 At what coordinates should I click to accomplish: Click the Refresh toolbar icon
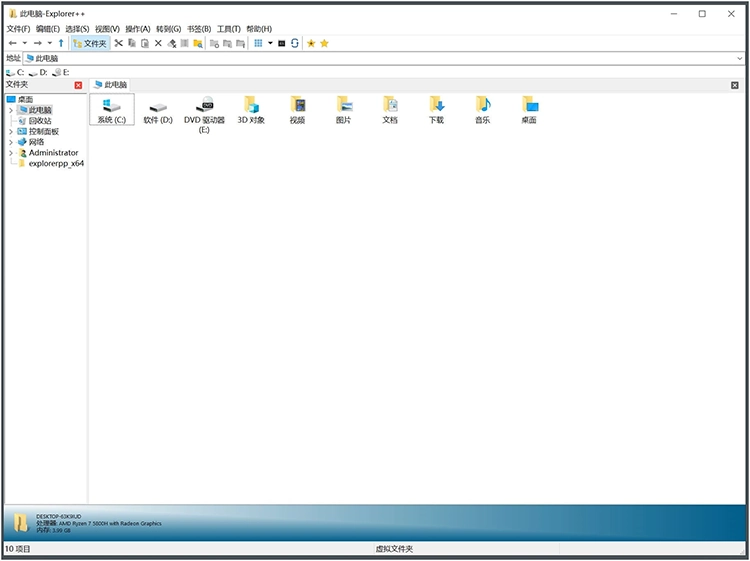point(295,43)
